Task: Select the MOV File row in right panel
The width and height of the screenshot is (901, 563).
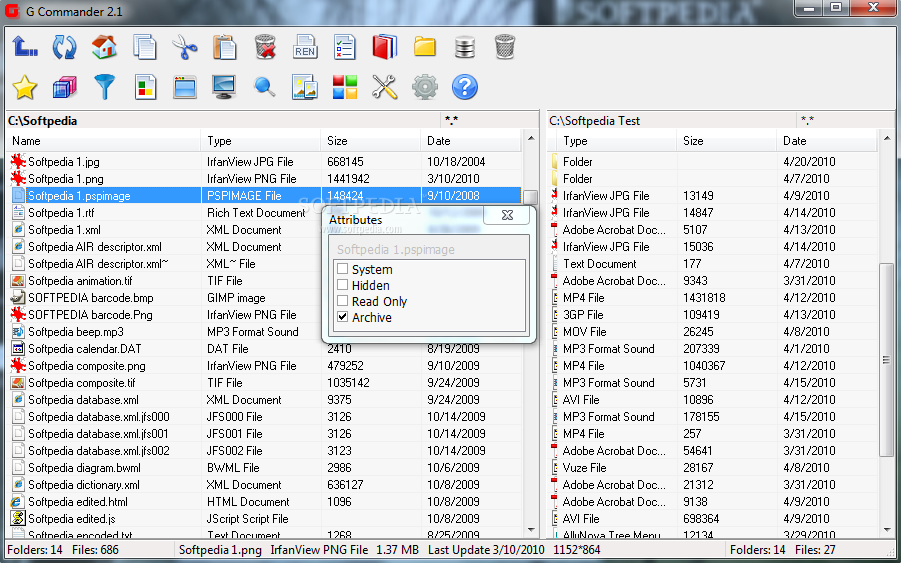Action: [x=714, y=331]
